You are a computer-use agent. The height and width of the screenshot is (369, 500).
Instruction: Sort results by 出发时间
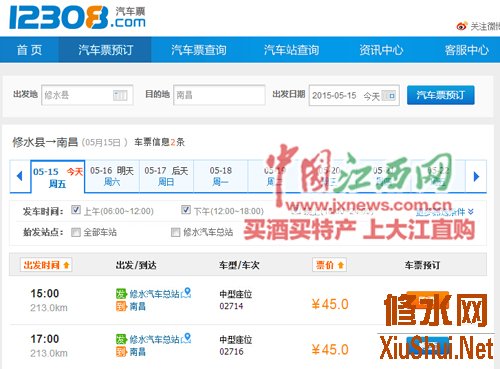[x=46, y=265]
